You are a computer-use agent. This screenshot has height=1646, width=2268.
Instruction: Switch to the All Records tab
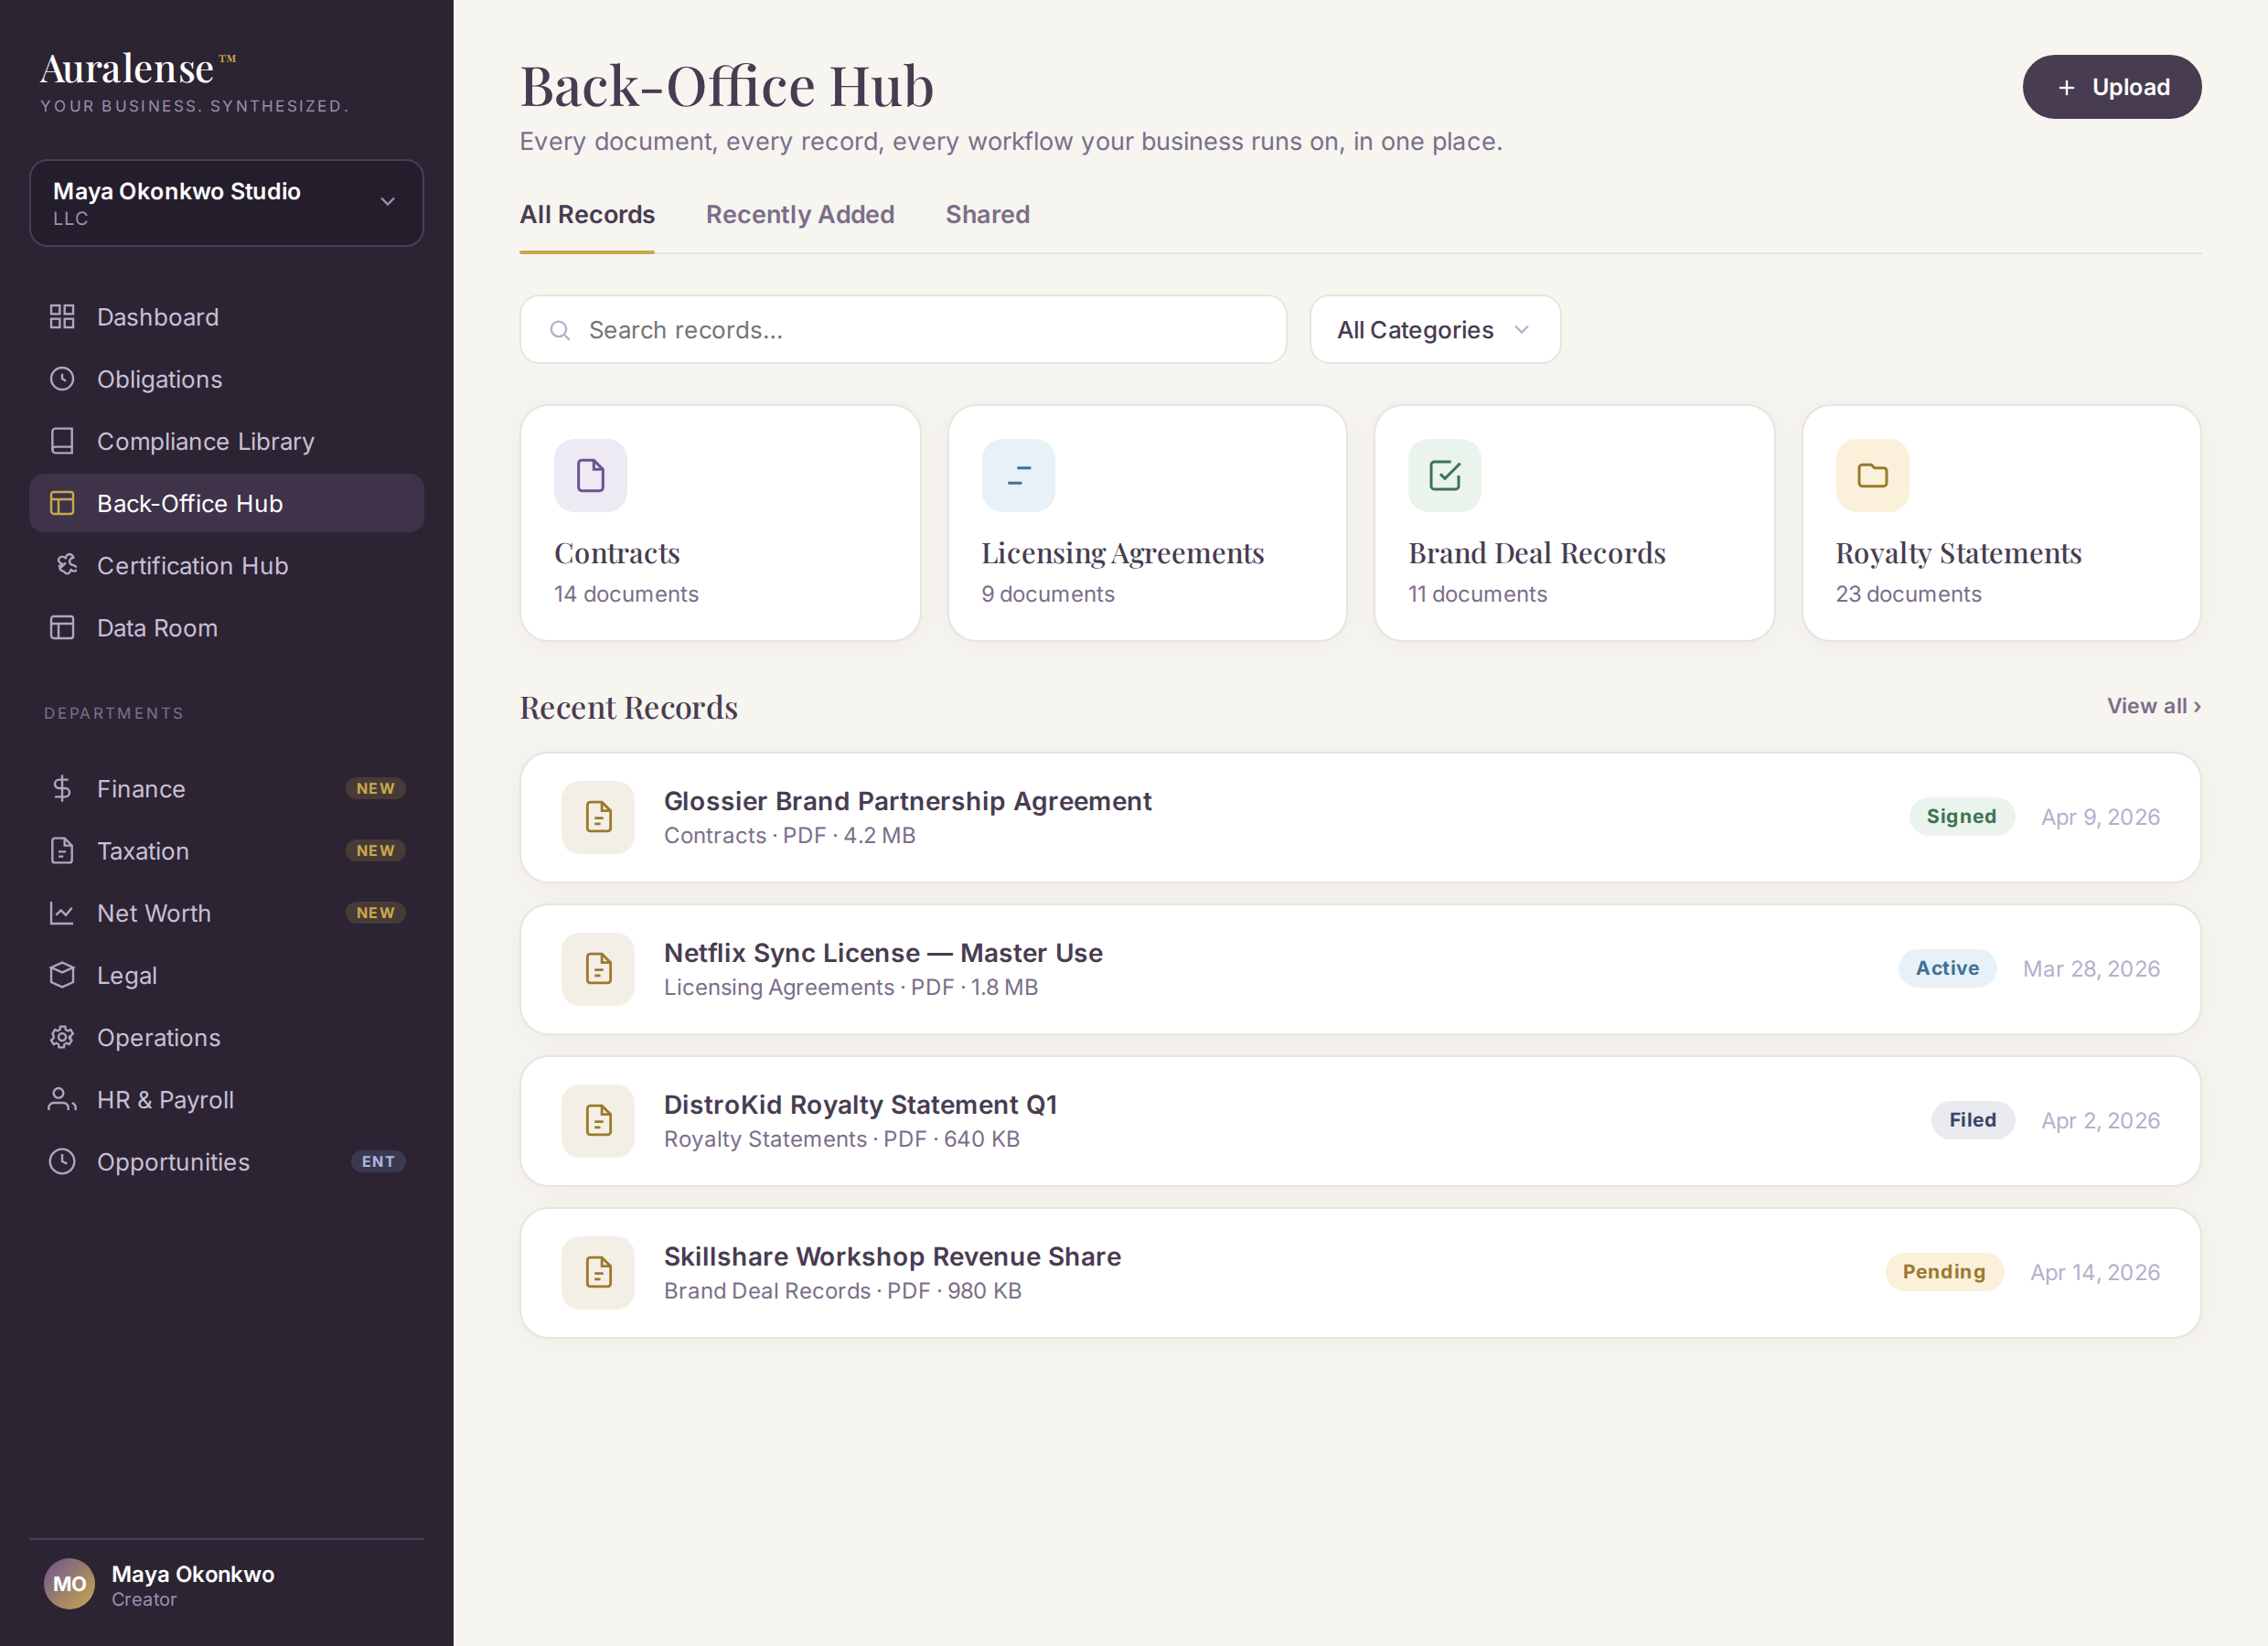pyautogui.click(x=587, y=215)
